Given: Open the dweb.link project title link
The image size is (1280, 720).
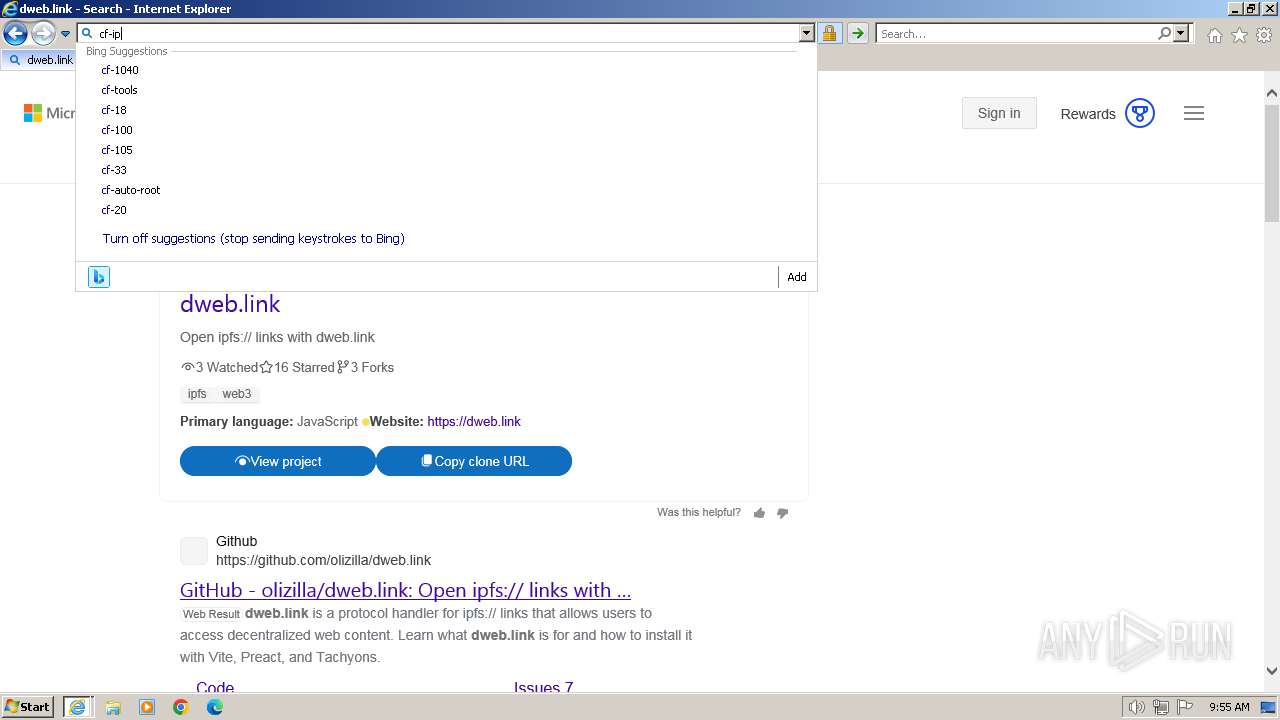Looking at the screenshot, I should pyautogui.click(x=230, y=303).
